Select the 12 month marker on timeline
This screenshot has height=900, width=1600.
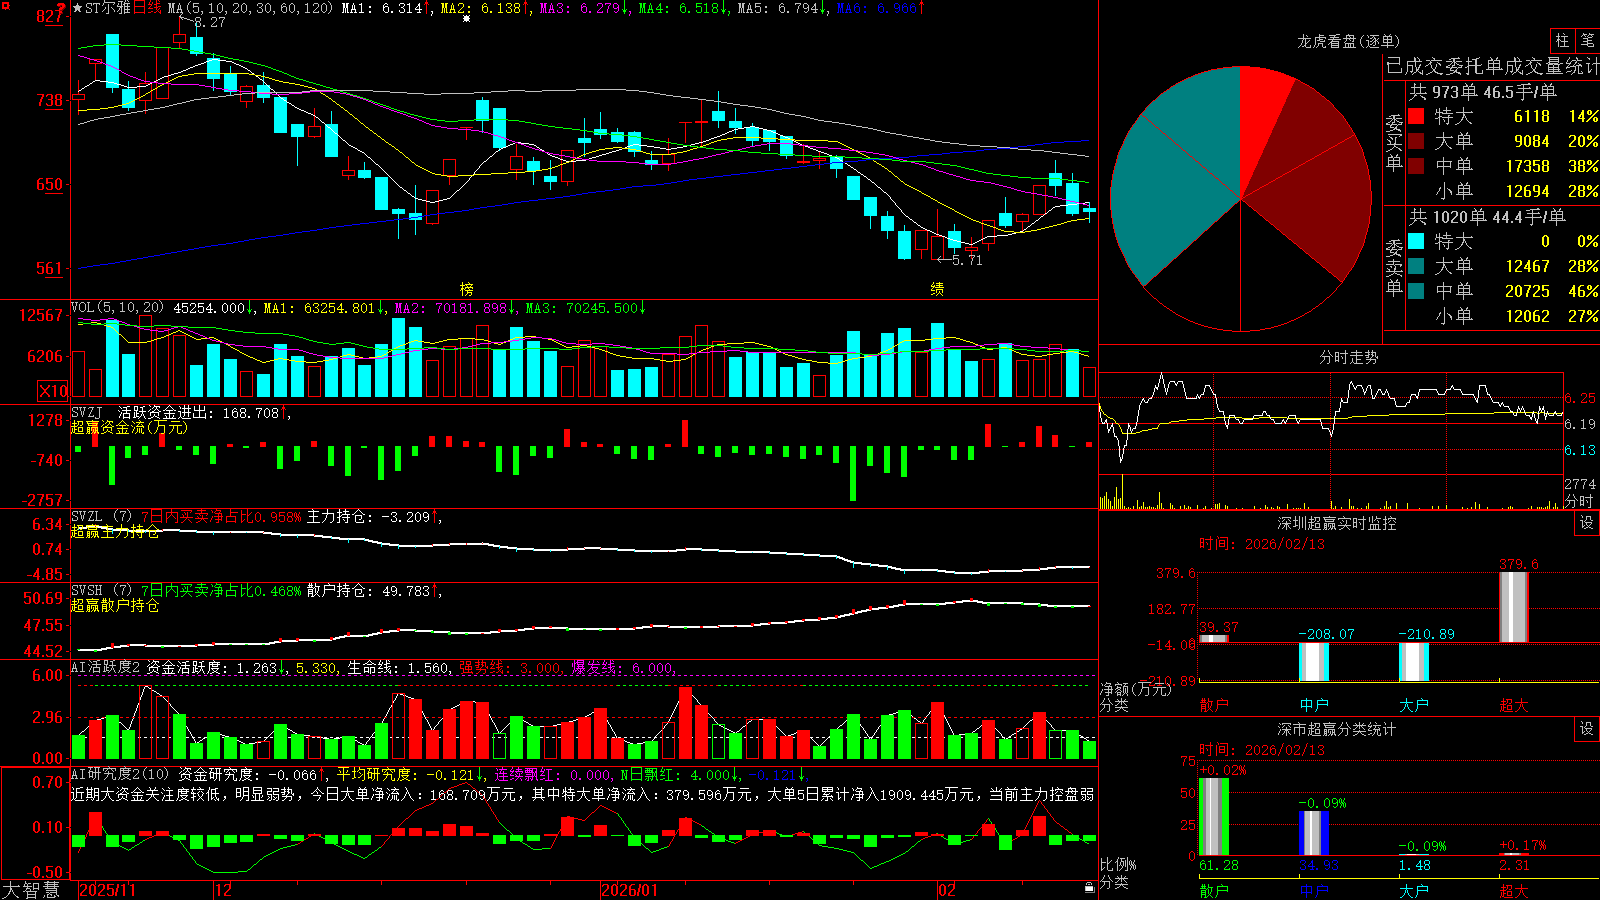point(223,889)
